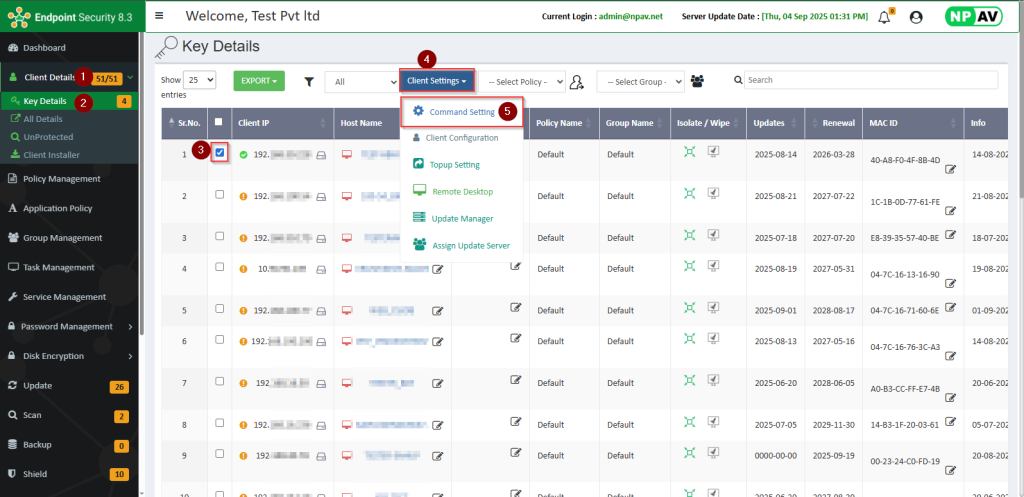Uncheck the checkbox for row 1
1024x497 pixels.
tap(219, 152)
